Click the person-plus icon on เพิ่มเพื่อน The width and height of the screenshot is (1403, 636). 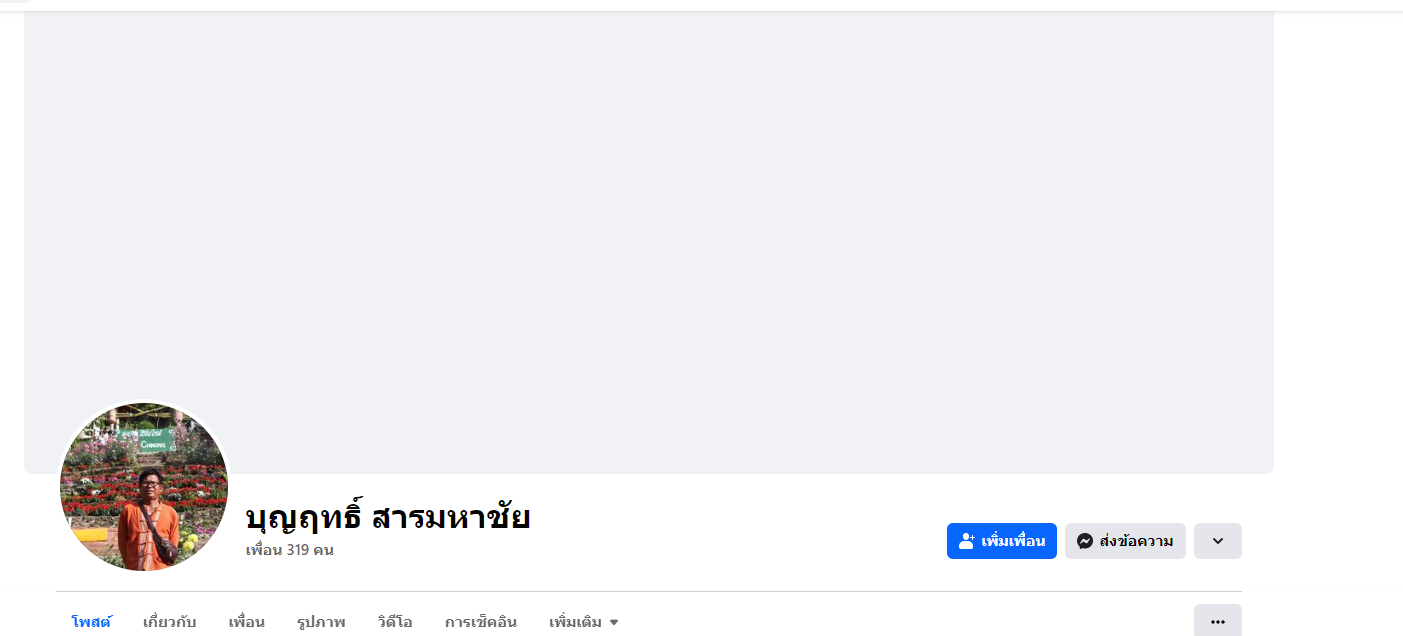pos(966,541)
